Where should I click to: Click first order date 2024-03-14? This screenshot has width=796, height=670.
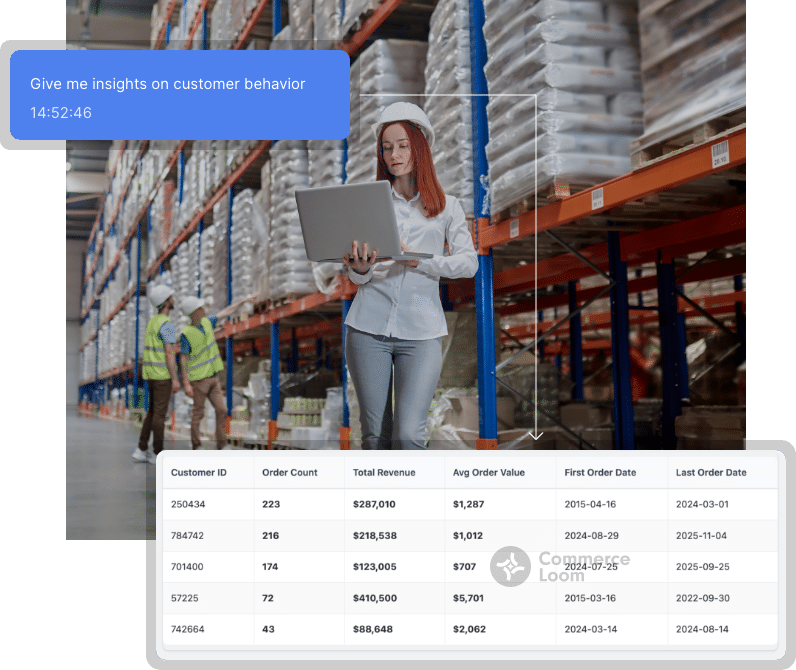point(591,629)
